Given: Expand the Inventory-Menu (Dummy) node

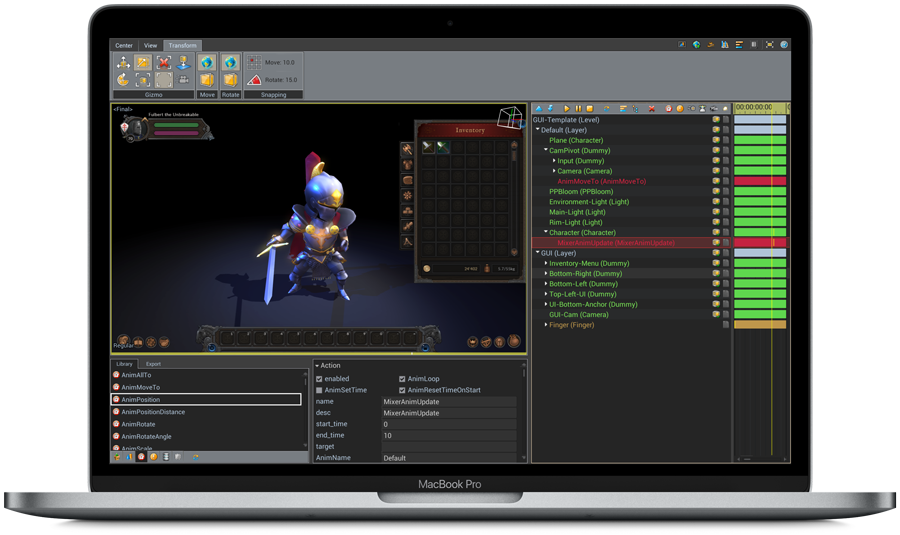Looking at the screenshot, I should 546,263.
